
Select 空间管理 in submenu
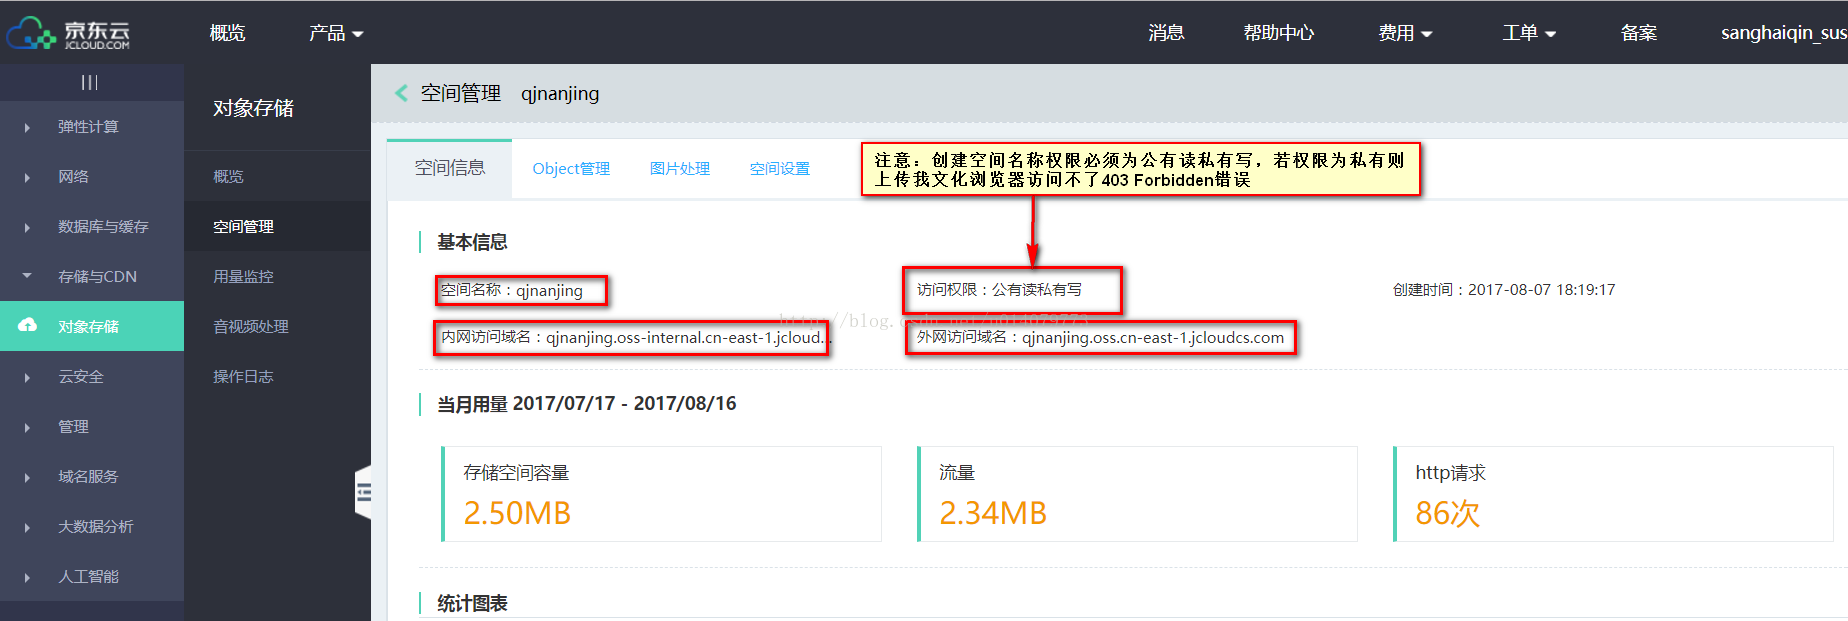click(x=277, y=226)
